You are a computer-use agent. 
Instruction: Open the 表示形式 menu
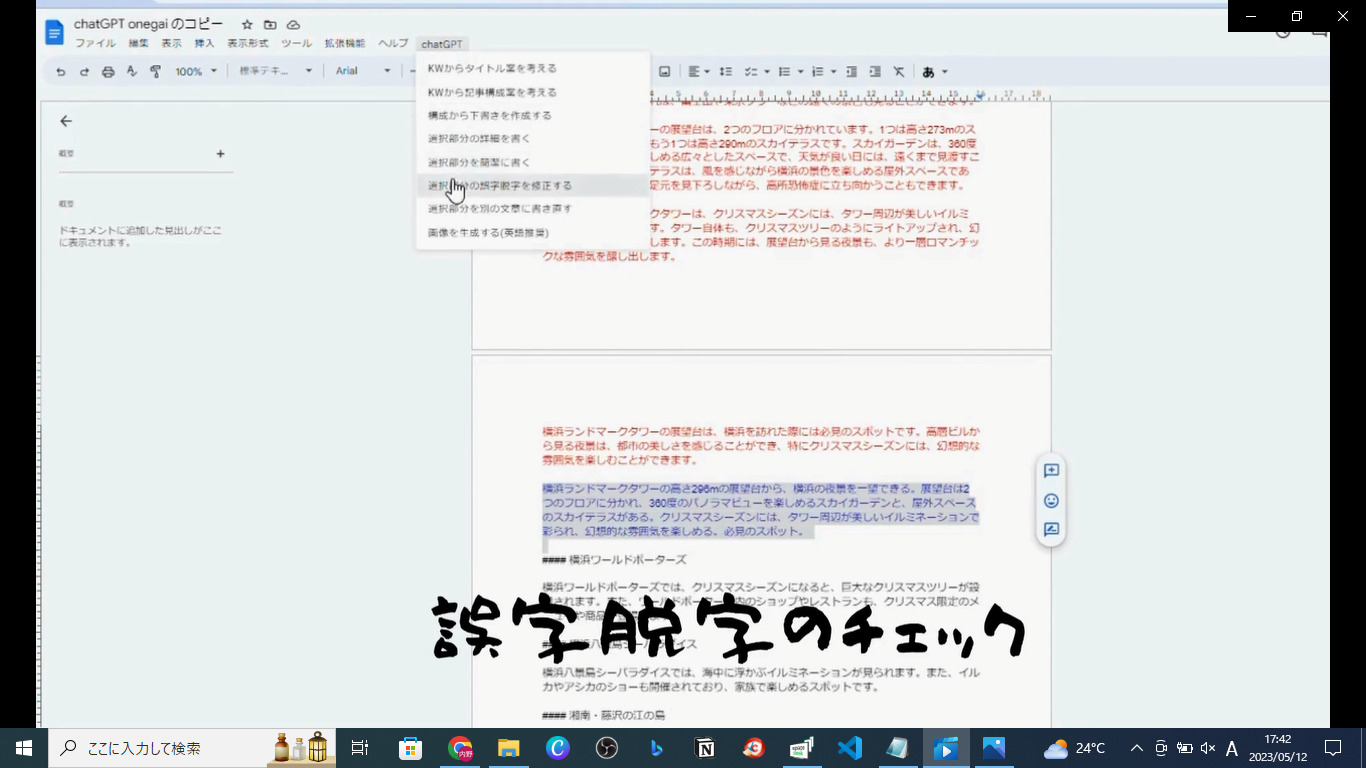(x=247, y=44)
